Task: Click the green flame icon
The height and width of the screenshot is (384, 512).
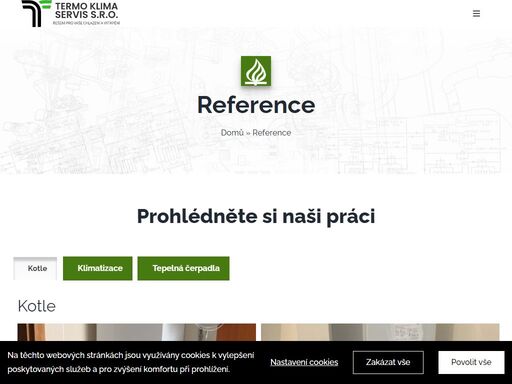Action: [x=256, y=71]
